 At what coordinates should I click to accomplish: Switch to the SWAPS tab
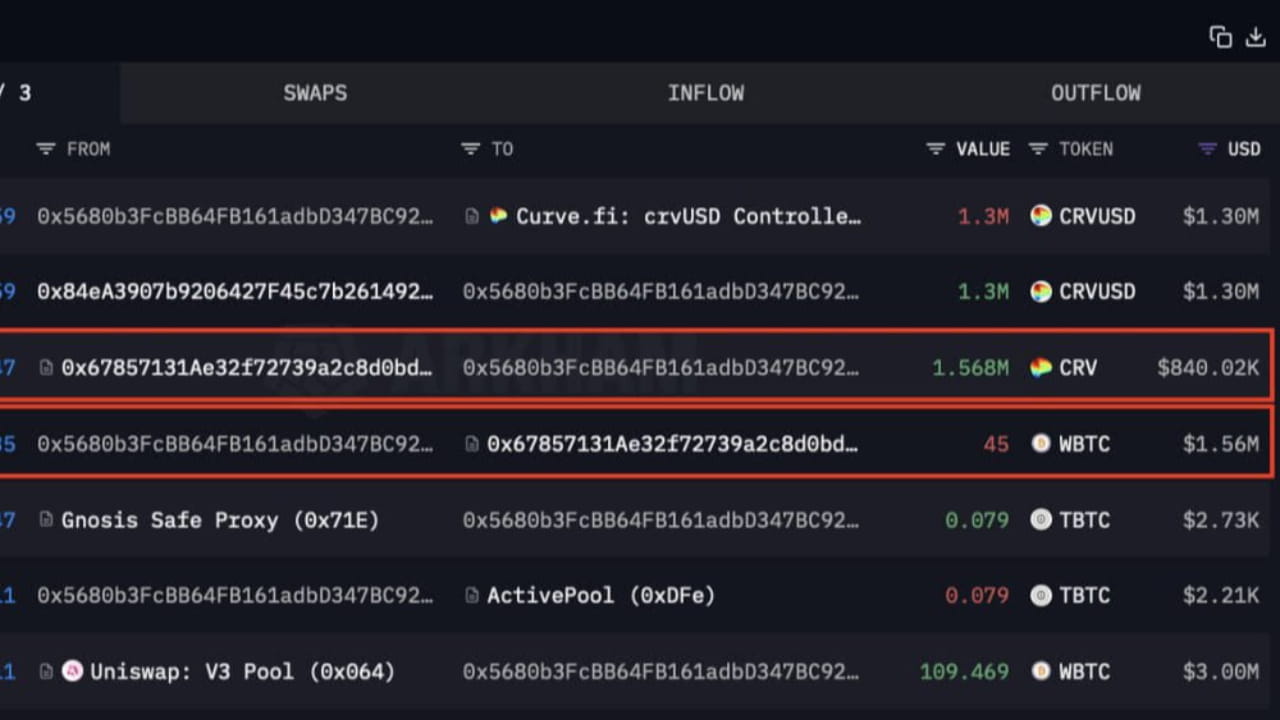315,93
